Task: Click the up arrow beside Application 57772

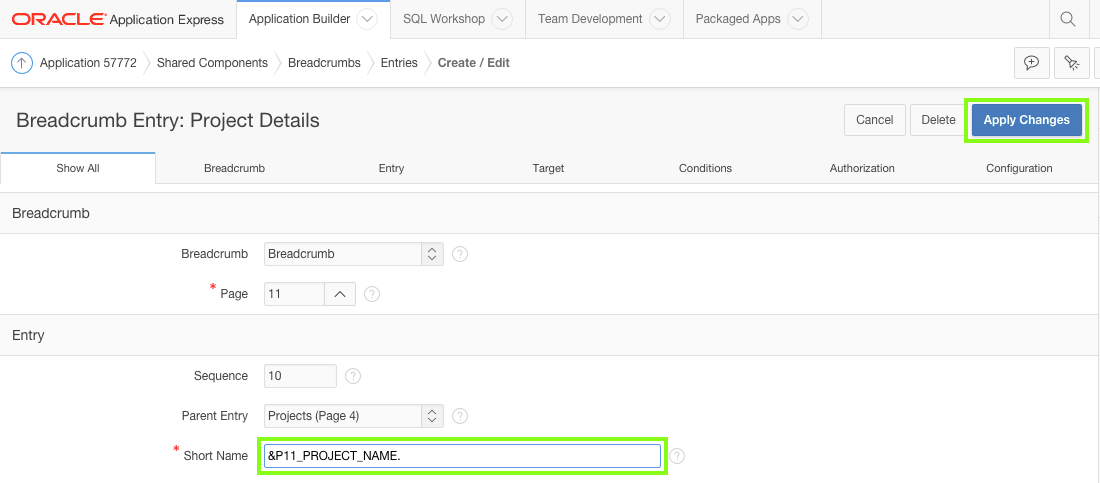Action: [22, 63]
